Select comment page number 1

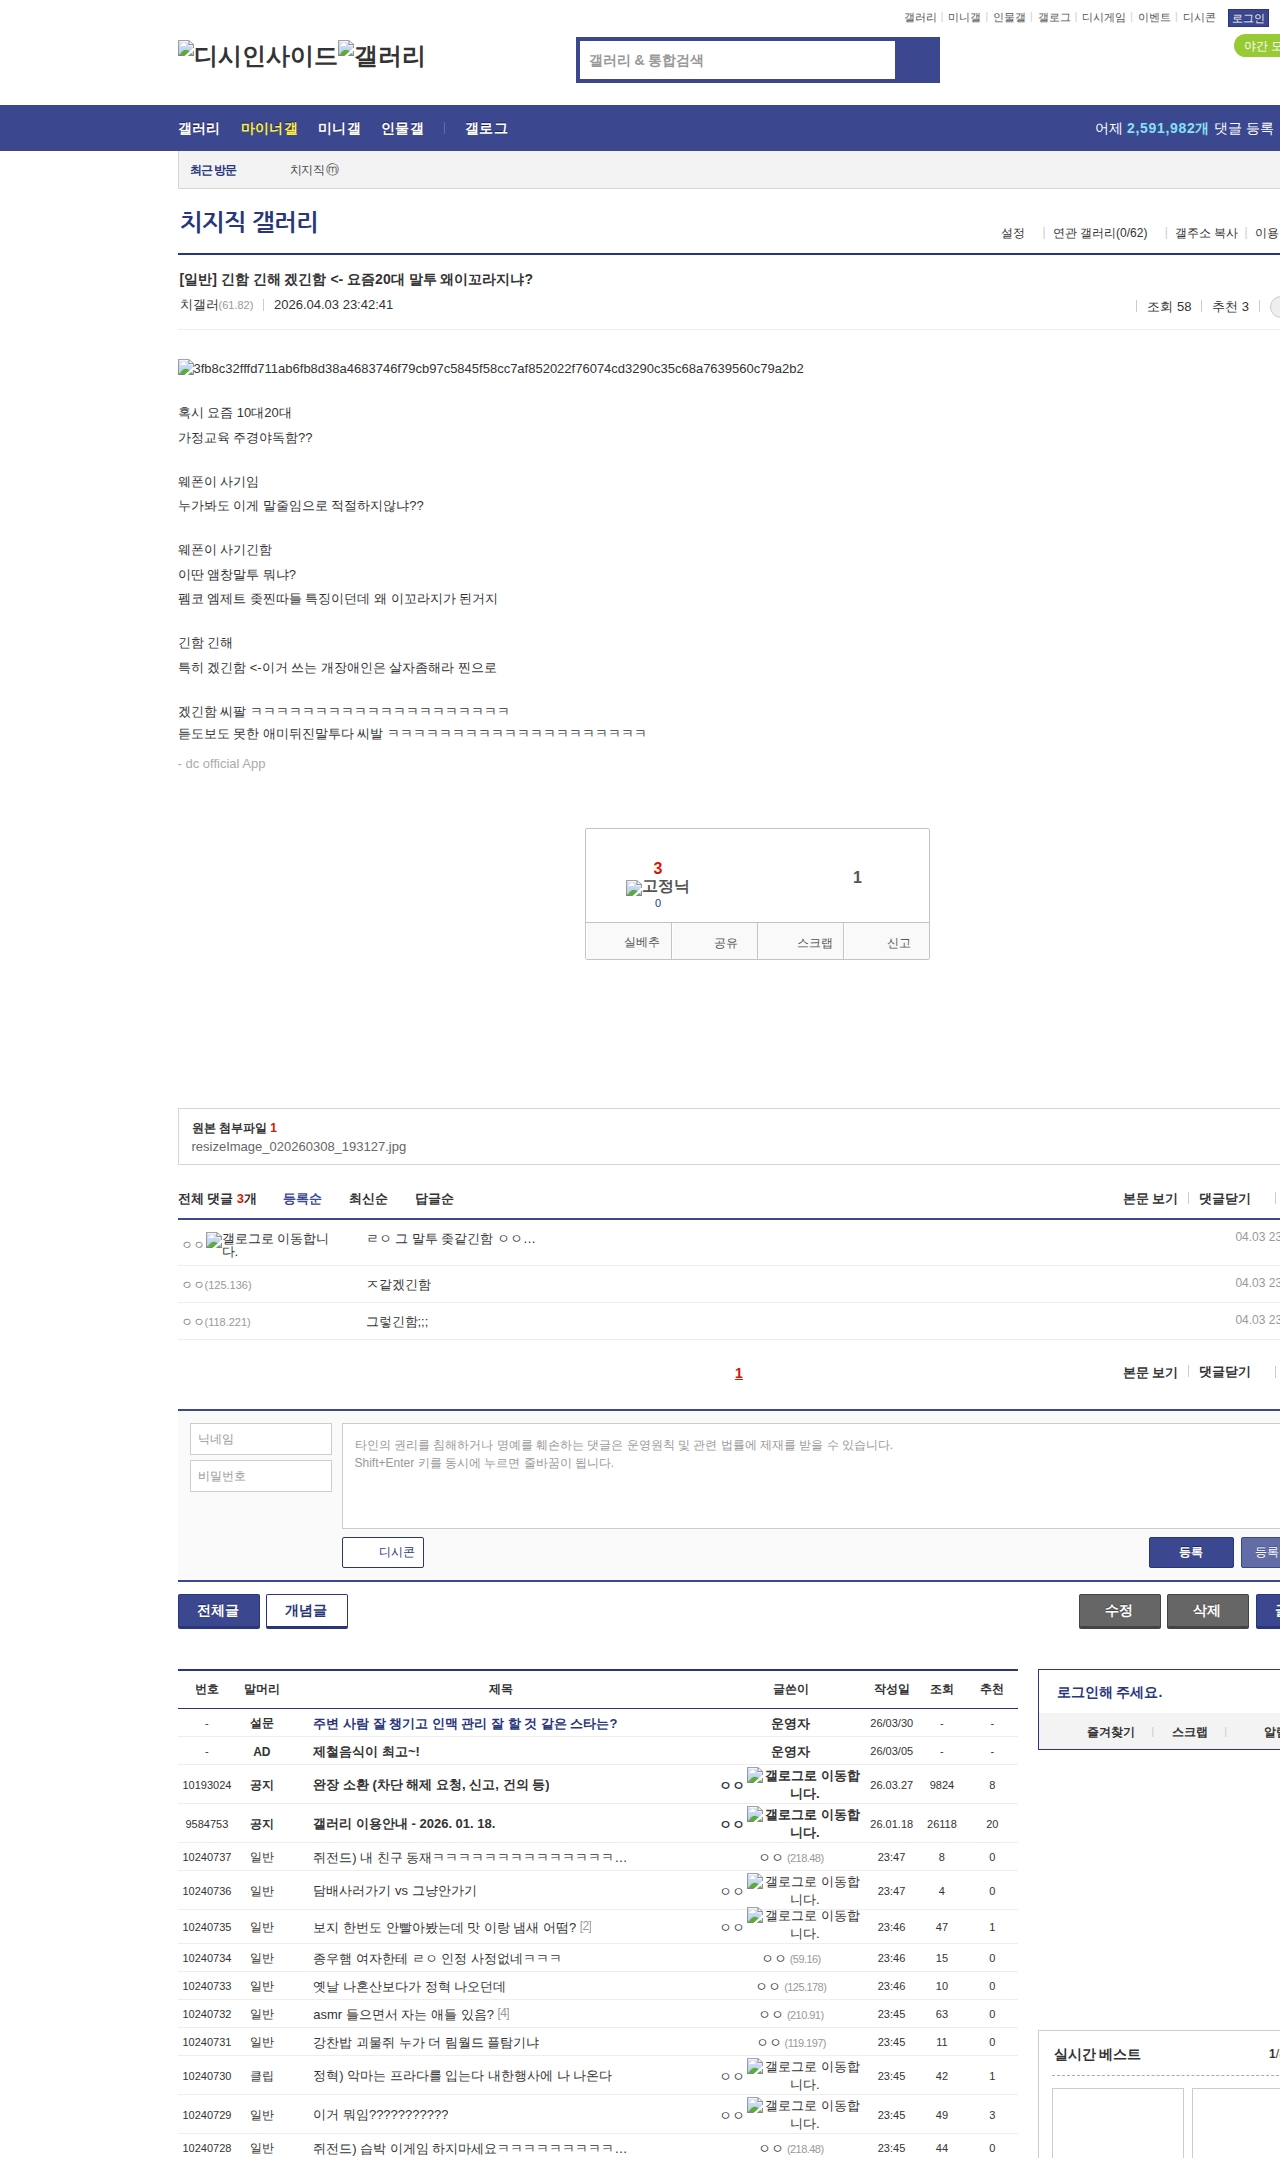[x=739, y=1373]
